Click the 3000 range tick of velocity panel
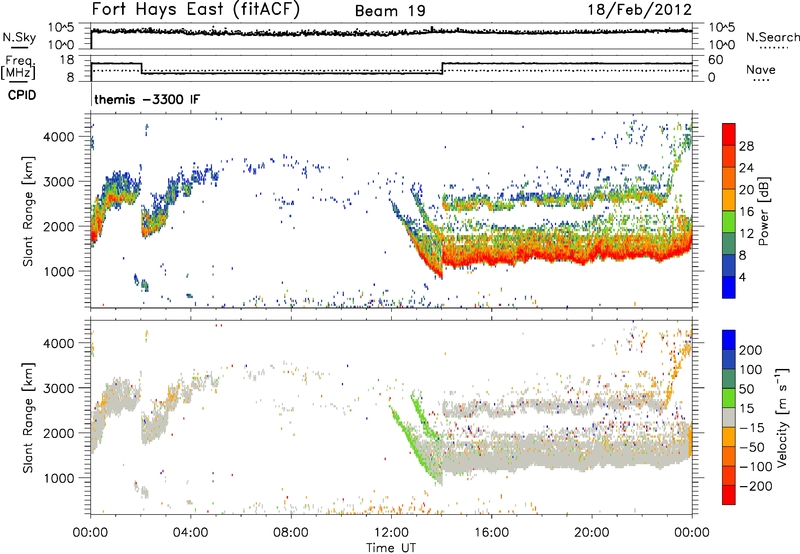Screen dimensions: 800x554 59,388
